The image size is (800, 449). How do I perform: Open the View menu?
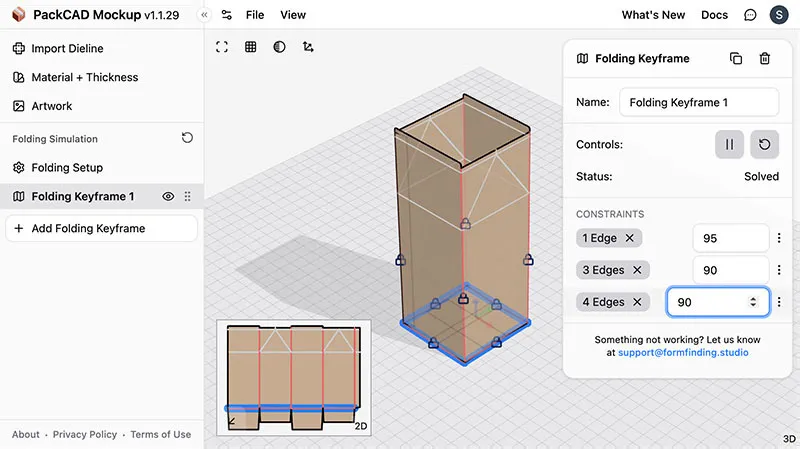[293, 15]
